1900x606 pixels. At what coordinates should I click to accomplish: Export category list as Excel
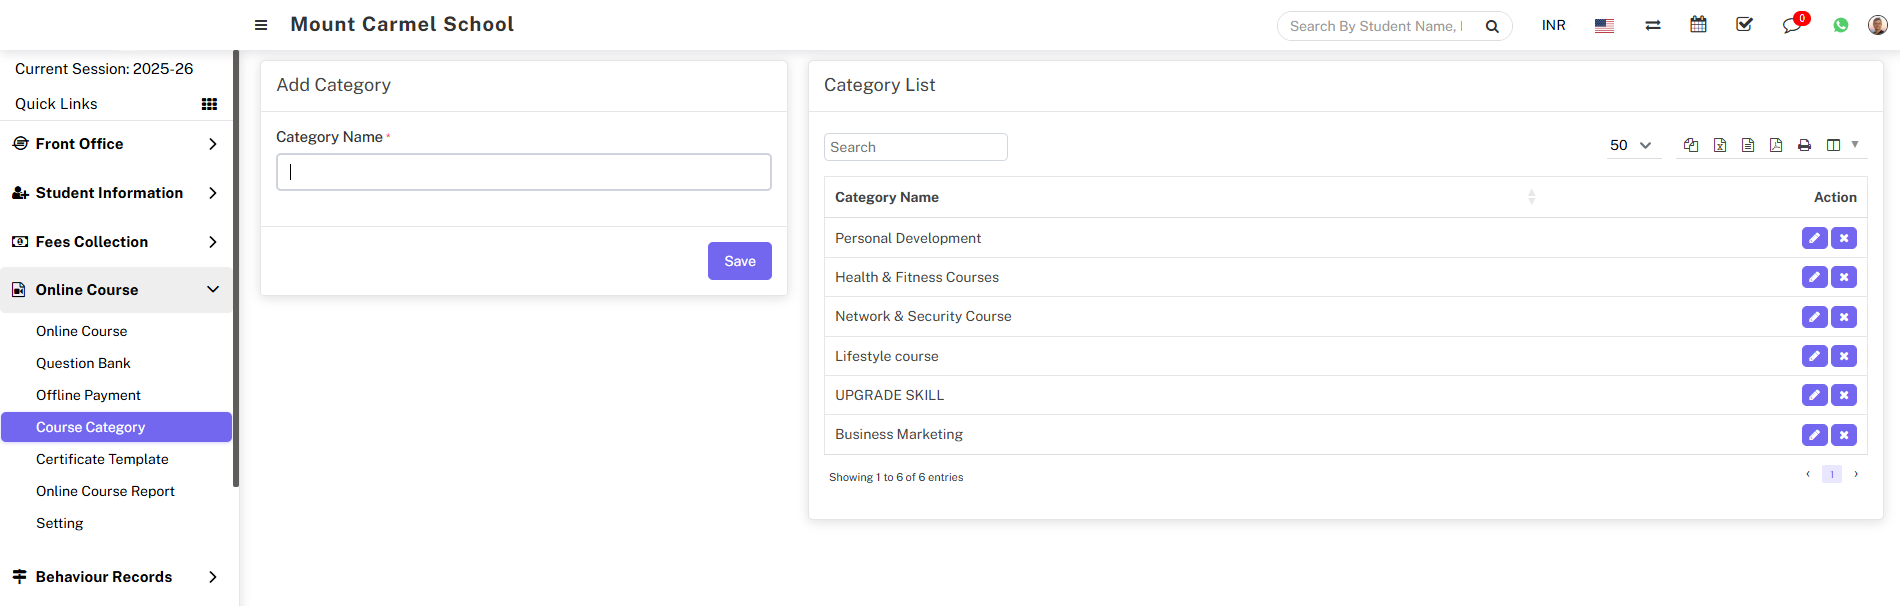click(1720, 145)
